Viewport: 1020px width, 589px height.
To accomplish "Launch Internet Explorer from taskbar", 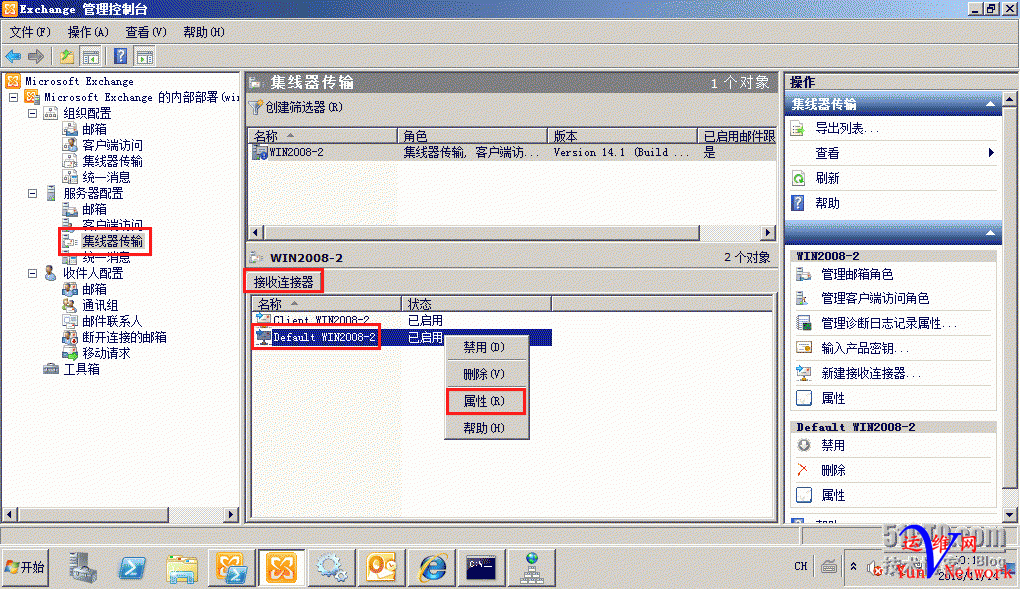I will [x=433, y=568].
